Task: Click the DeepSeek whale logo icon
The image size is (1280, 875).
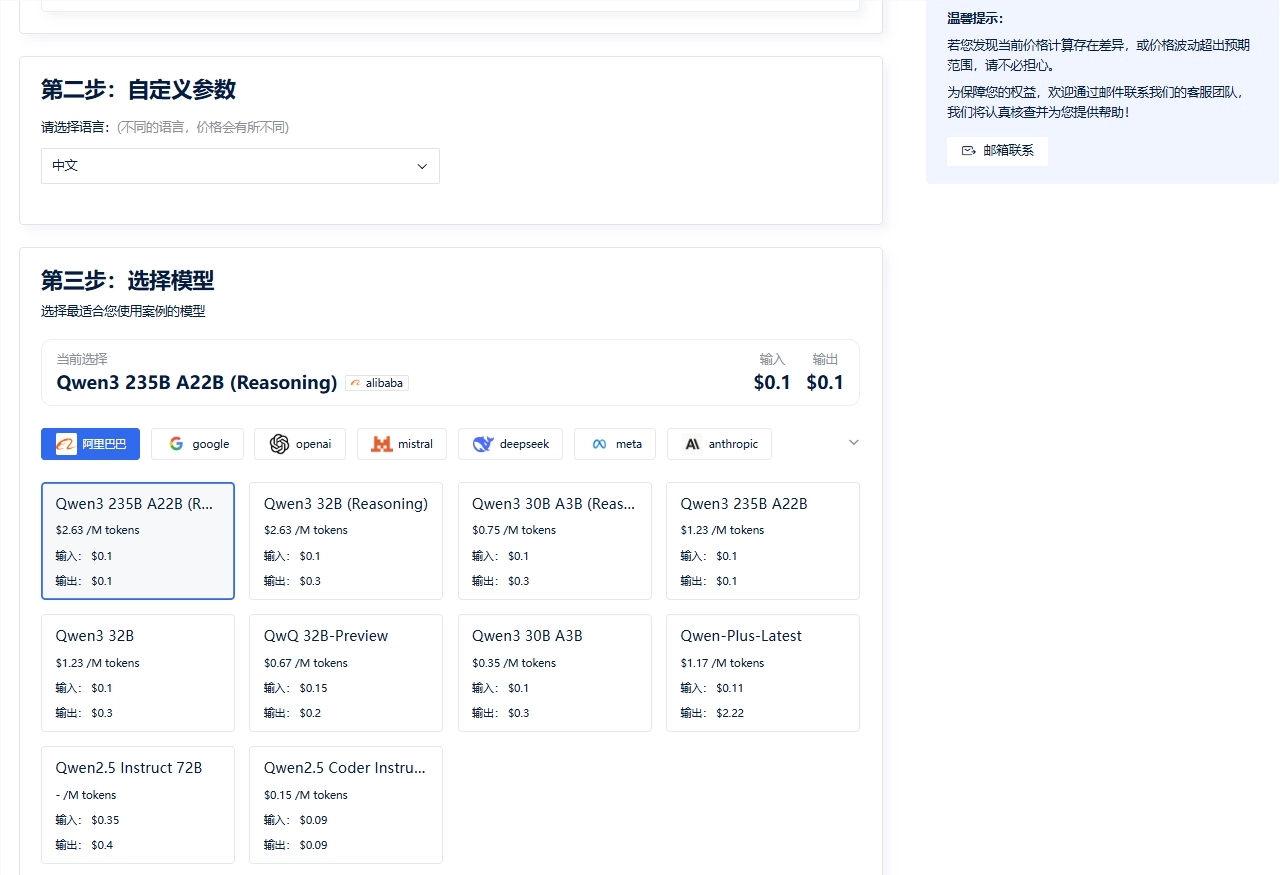Action: point(483,444)
